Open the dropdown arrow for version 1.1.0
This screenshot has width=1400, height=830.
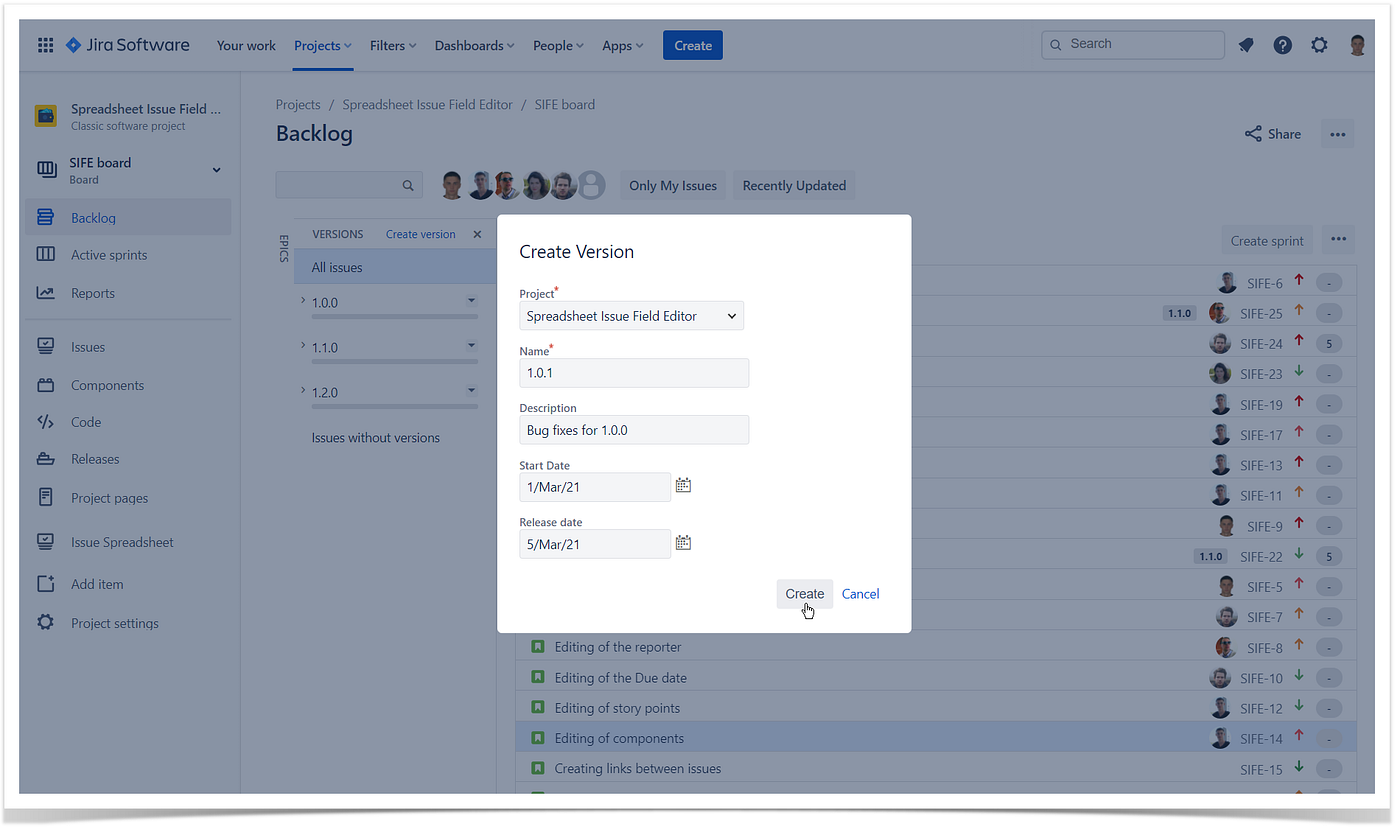(x=471, y=345)
